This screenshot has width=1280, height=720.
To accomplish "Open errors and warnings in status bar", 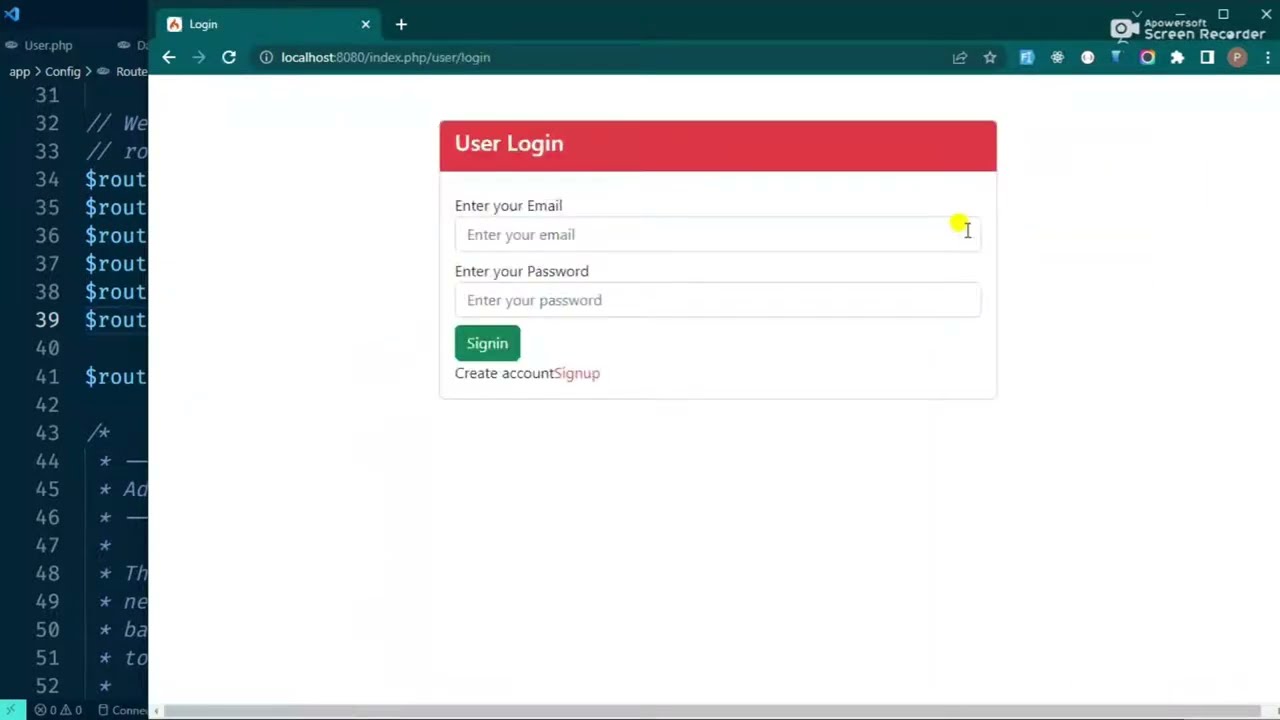I will [59, 710].
